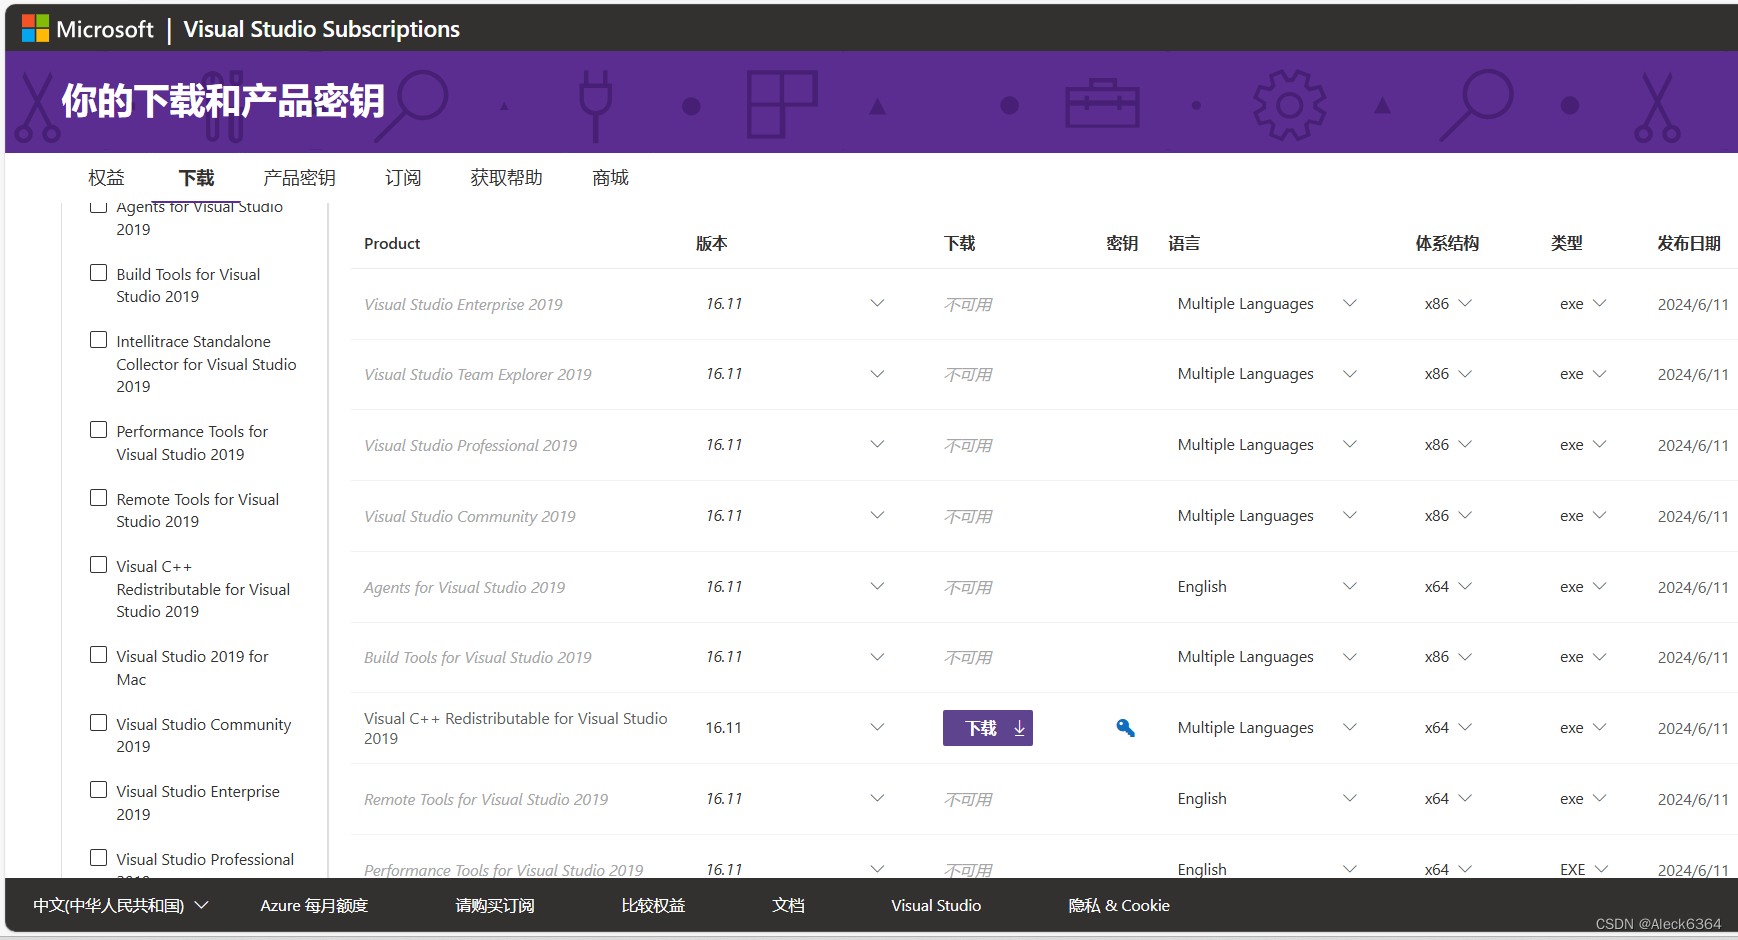Click the product key icon for Visual C++ Redistributable
1738x940 pixels.
pos(1125,728)
